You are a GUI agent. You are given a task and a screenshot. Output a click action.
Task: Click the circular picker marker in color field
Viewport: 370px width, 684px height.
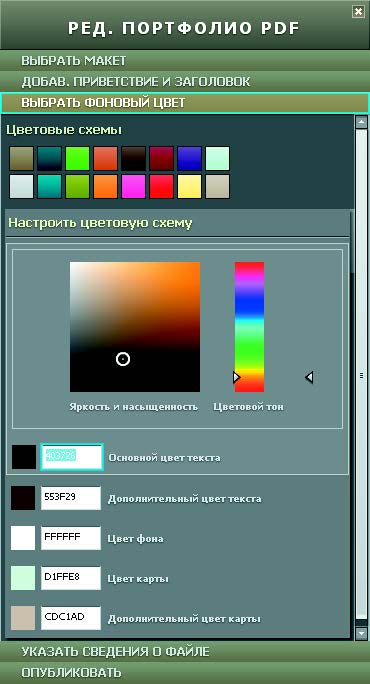tap(123, 359)
